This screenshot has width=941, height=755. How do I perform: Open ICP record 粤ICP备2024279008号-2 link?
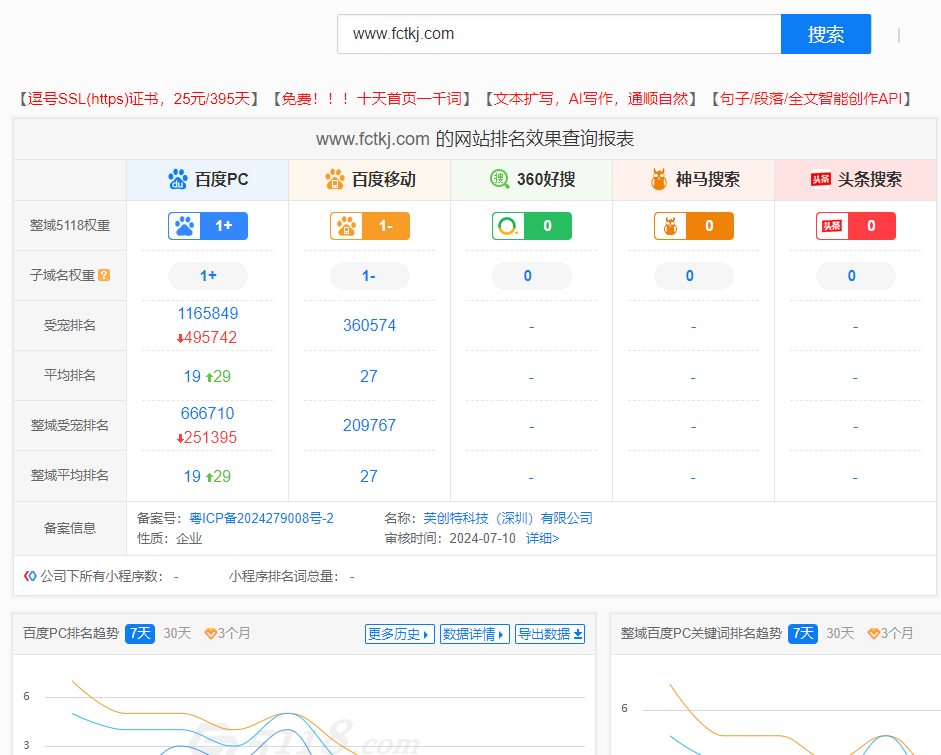(261, 519)
